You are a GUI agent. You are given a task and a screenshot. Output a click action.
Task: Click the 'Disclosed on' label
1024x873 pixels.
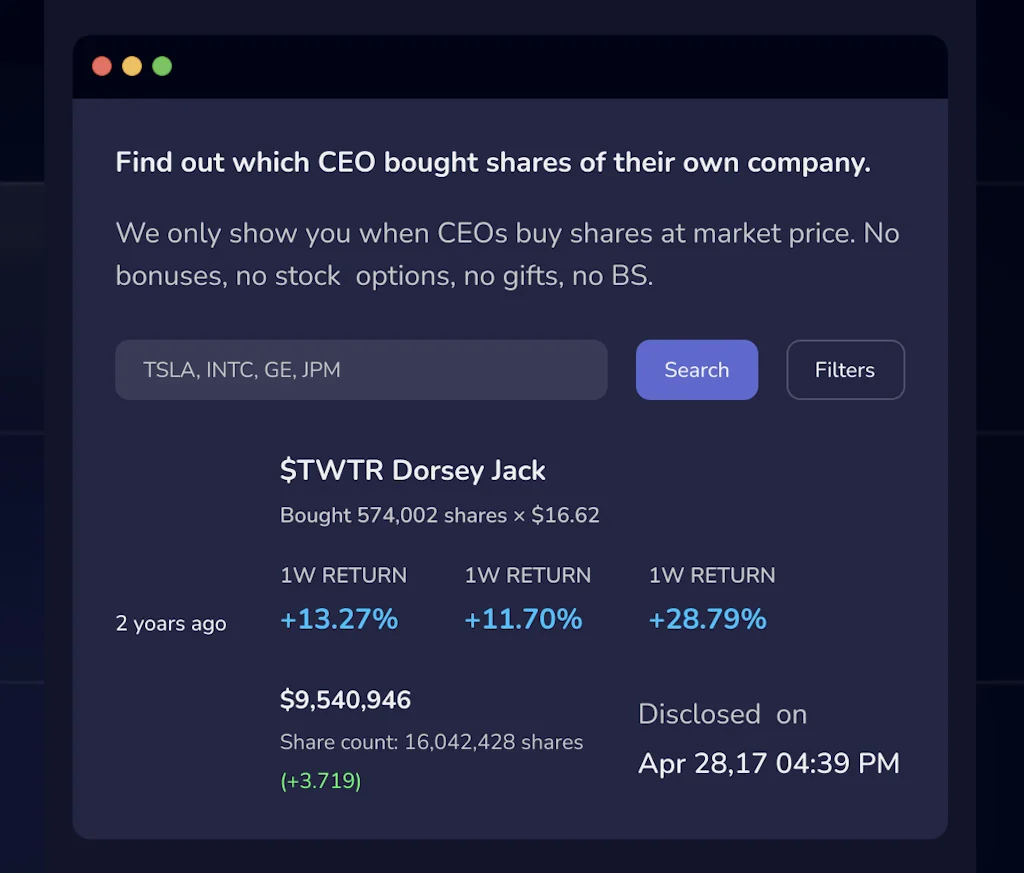point(722,714)
